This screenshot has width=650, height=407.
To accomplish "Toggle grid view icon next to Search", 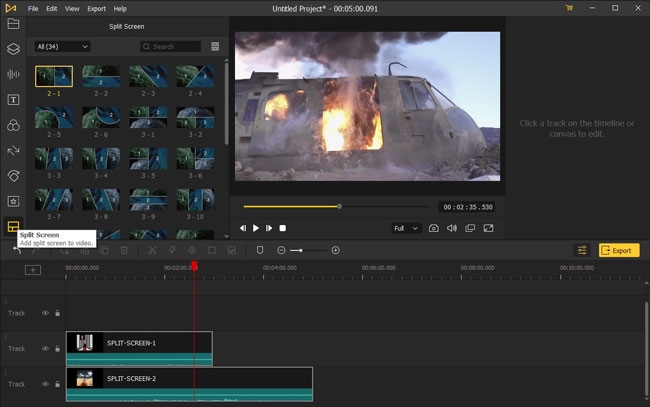I will tap(215, 46).
